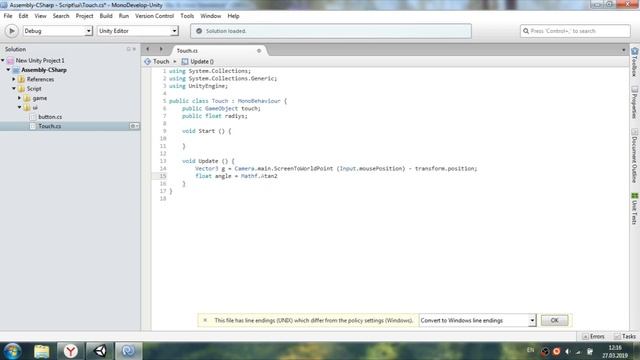Open options gear on Touch.cs row
This screenshot has height=360, width=640.
[x=134, y=126]
